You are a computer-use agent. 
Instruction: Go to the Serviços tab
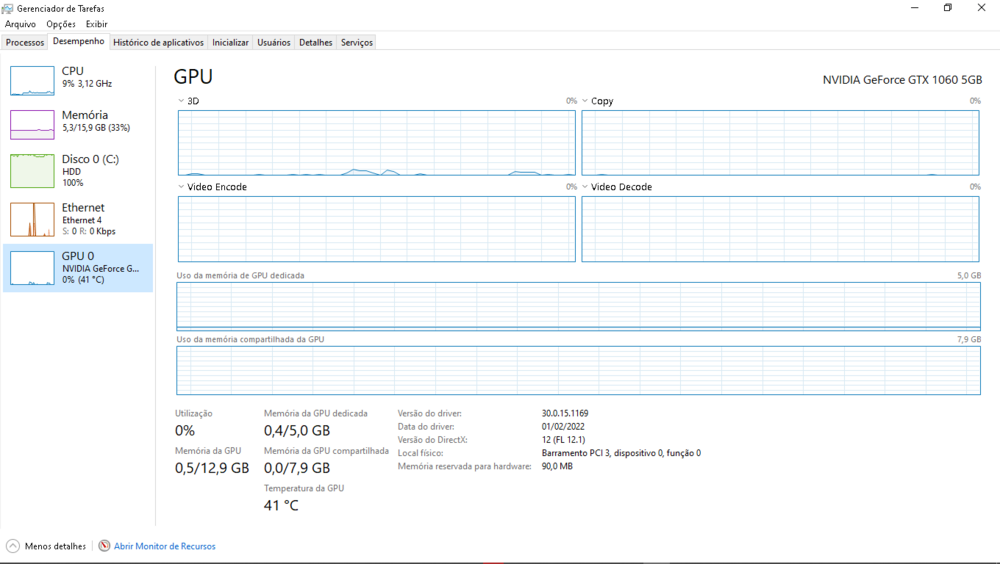click(x=356, y=42)
